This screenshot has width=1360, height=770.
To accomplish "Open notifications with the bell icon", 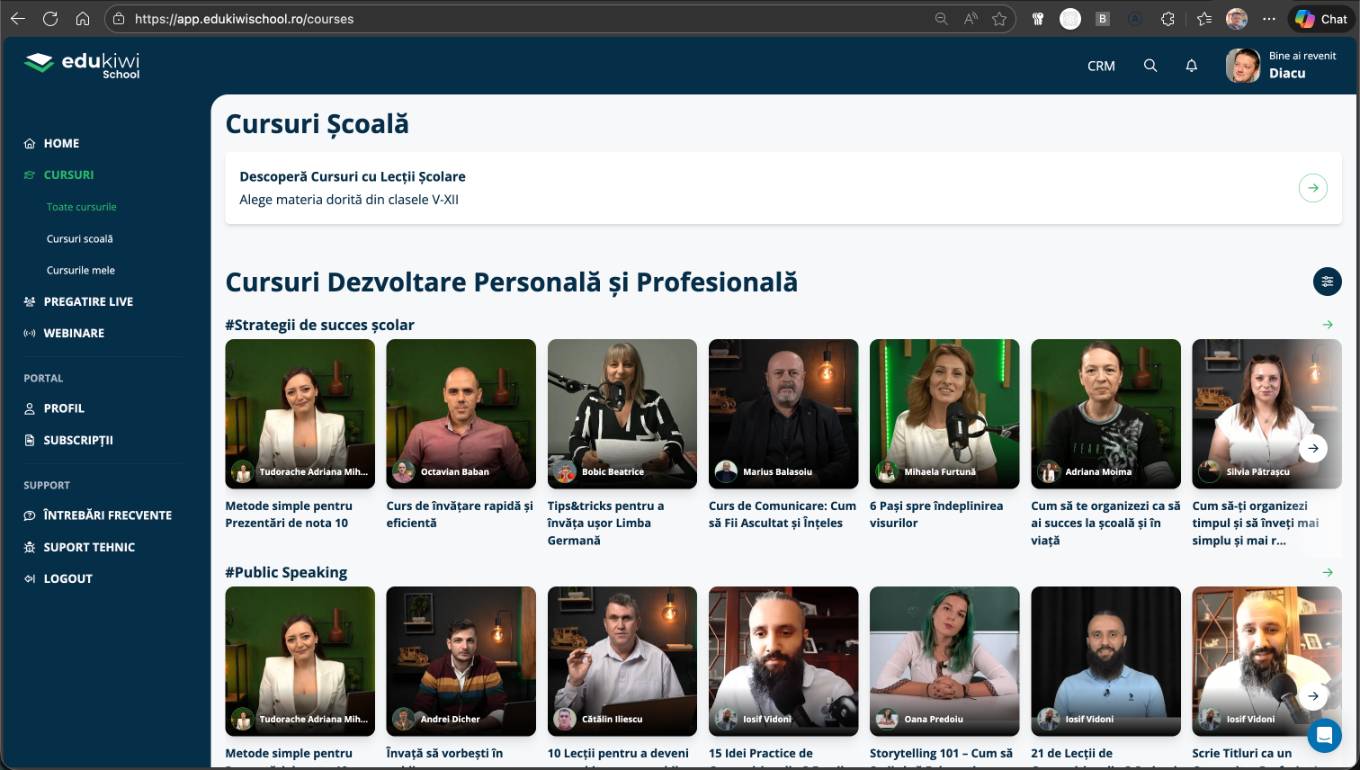I will pos(1191,65).
